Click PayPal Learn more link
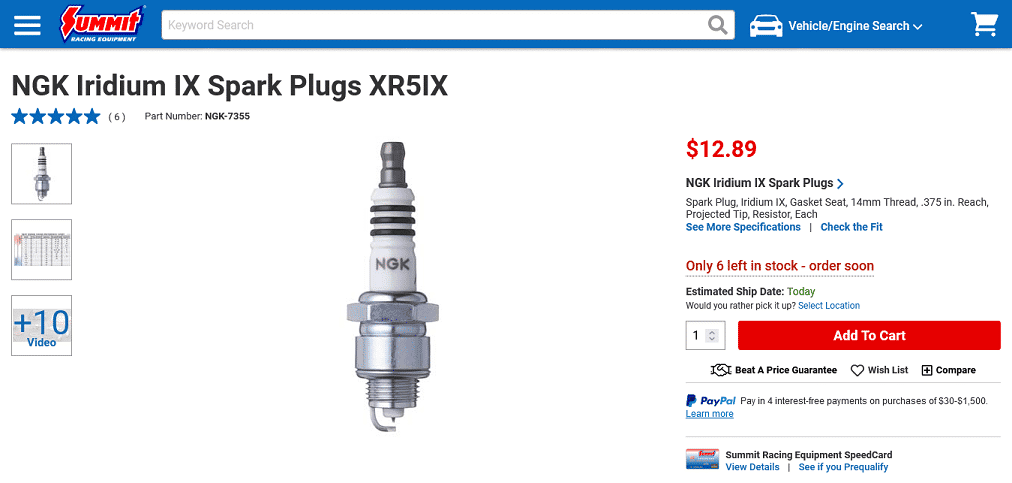 tap(709, 414)
